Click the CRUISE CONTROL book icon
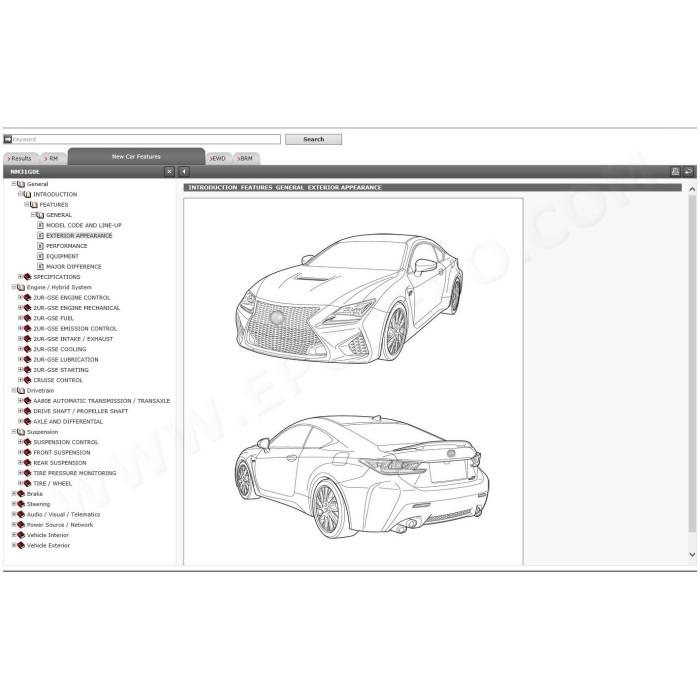 [27, 380]
